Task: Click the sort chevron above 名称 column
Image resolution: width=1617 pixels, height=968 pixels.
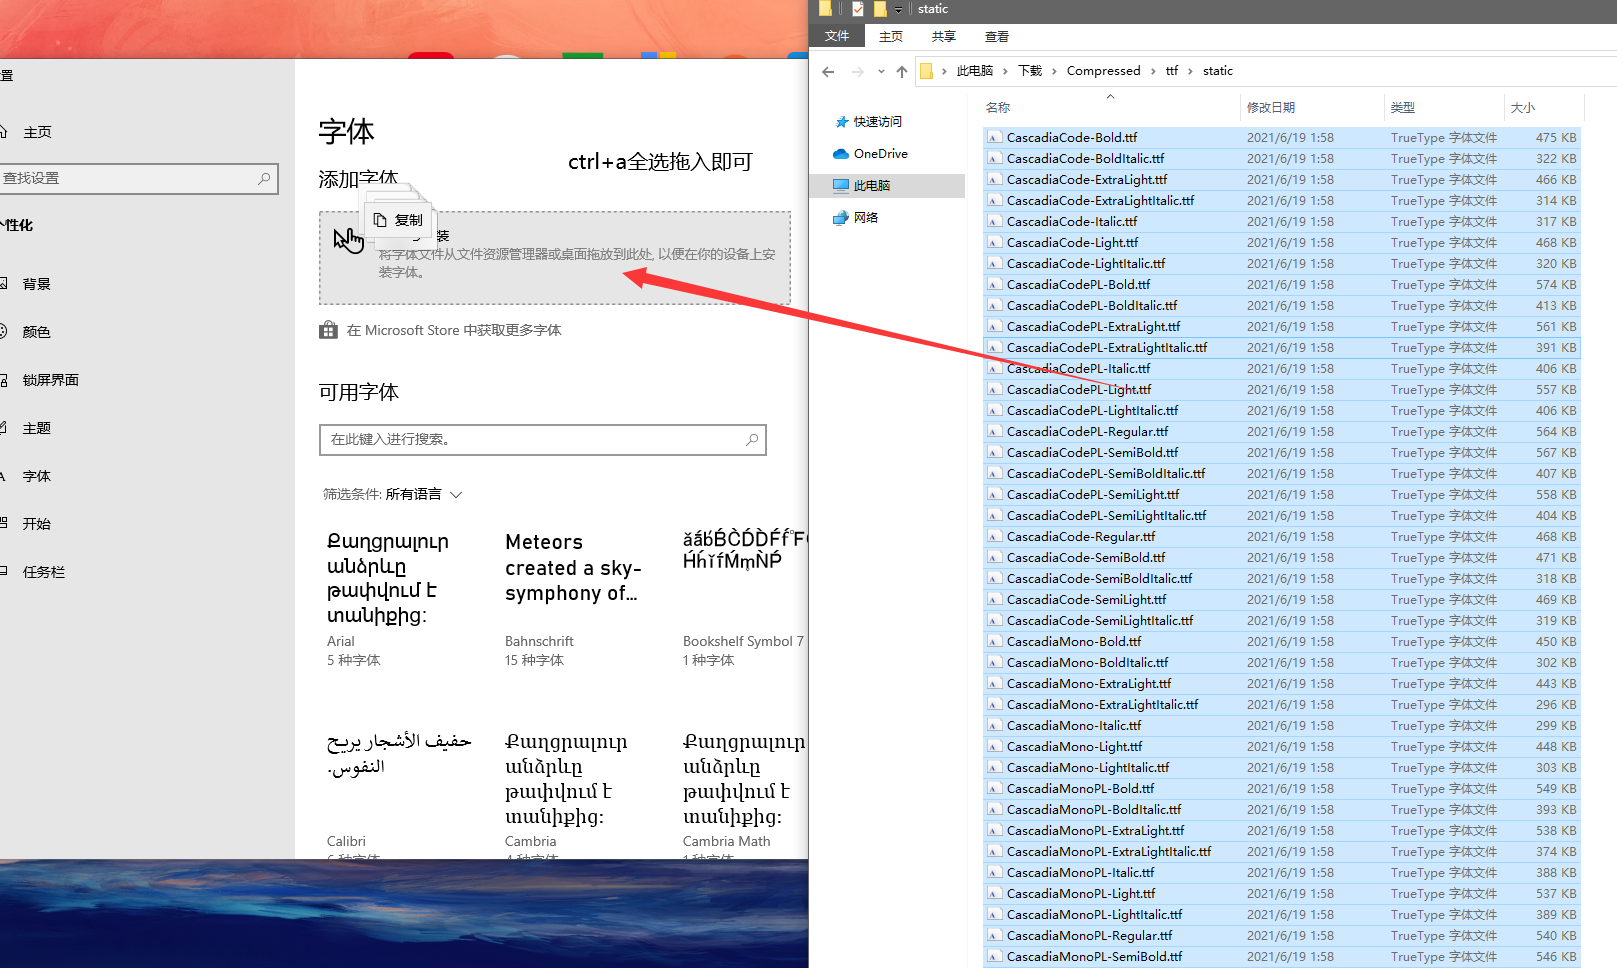Action: coord(1110,96)
